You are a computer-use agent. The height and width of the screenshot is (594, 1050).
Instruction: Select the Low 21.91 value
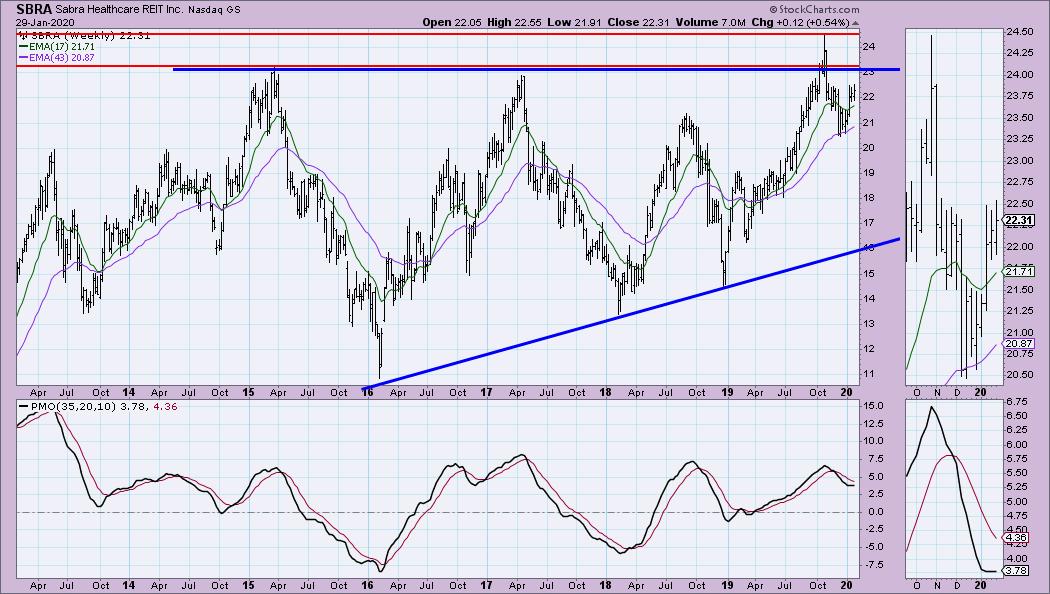pos(574,22)
